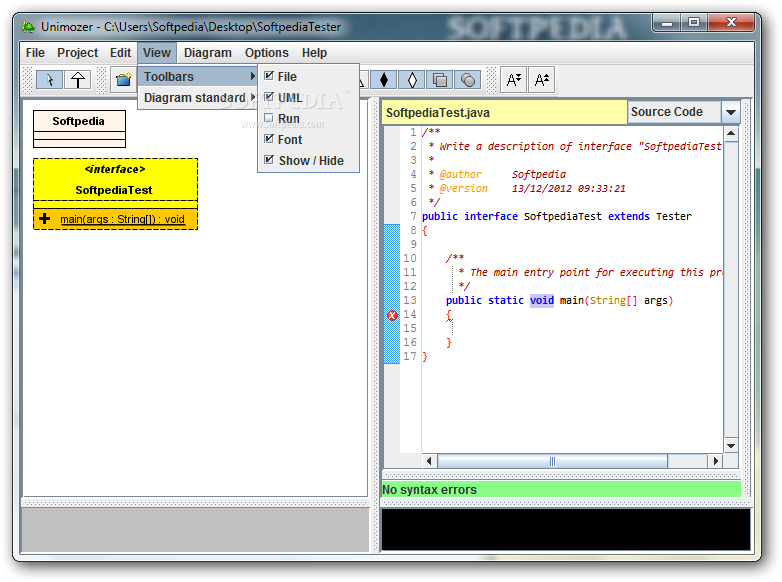
Task: Click the black console output area
Action: [x=566, y=529]
